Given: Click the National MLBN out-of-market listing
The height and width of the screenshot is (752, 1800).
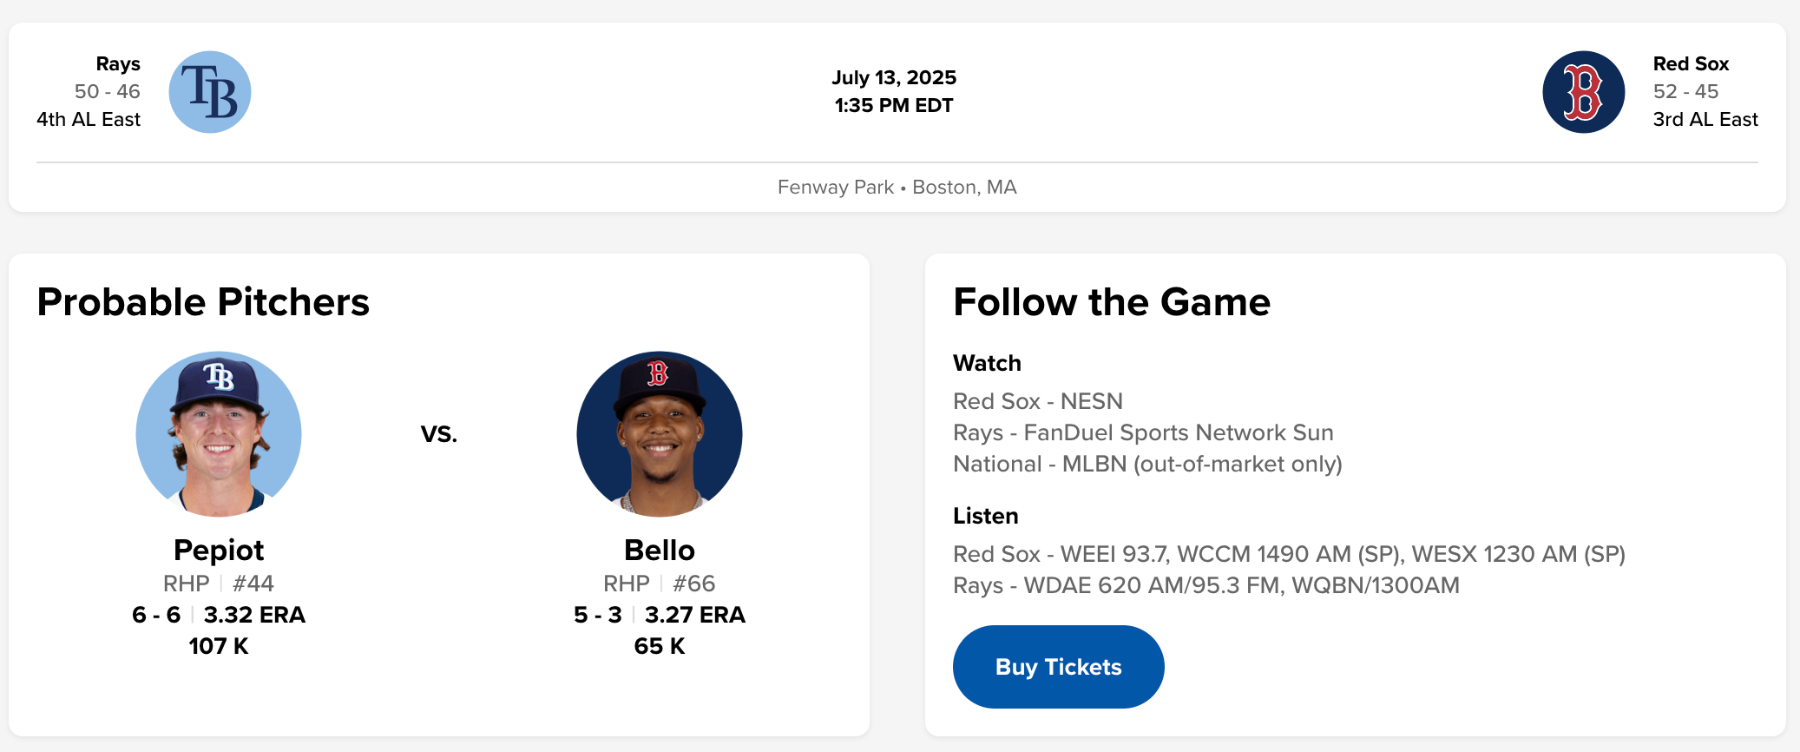Looking at the screenshot, I should [1147, 464].
